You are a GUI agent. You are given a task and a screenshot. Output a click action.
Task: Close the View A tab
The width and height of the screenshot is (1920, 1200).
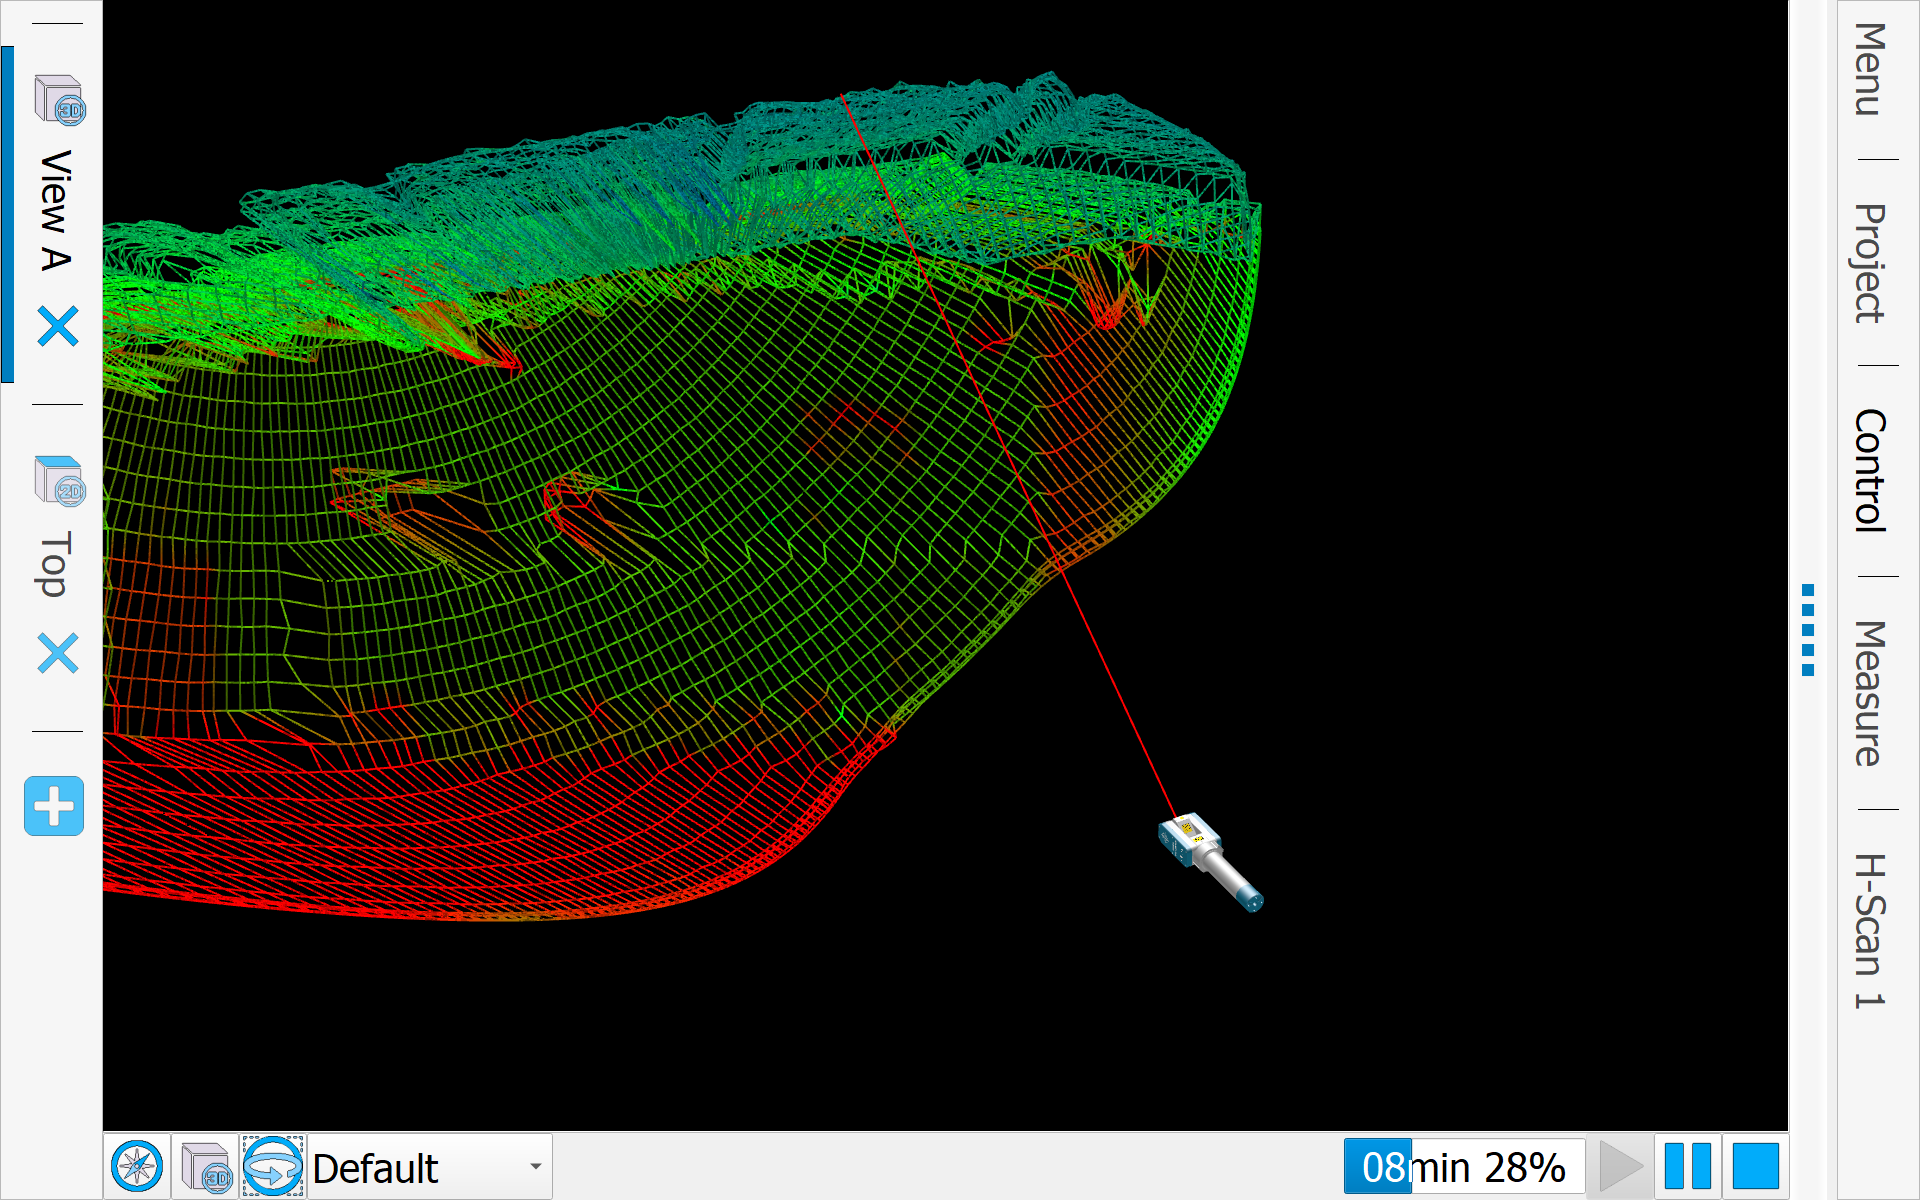[x=57, y=326]
